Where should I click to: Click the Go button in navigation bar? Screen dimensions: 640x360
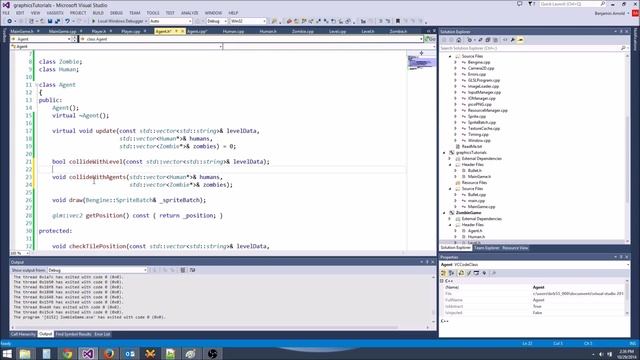(x=430, y=39)
